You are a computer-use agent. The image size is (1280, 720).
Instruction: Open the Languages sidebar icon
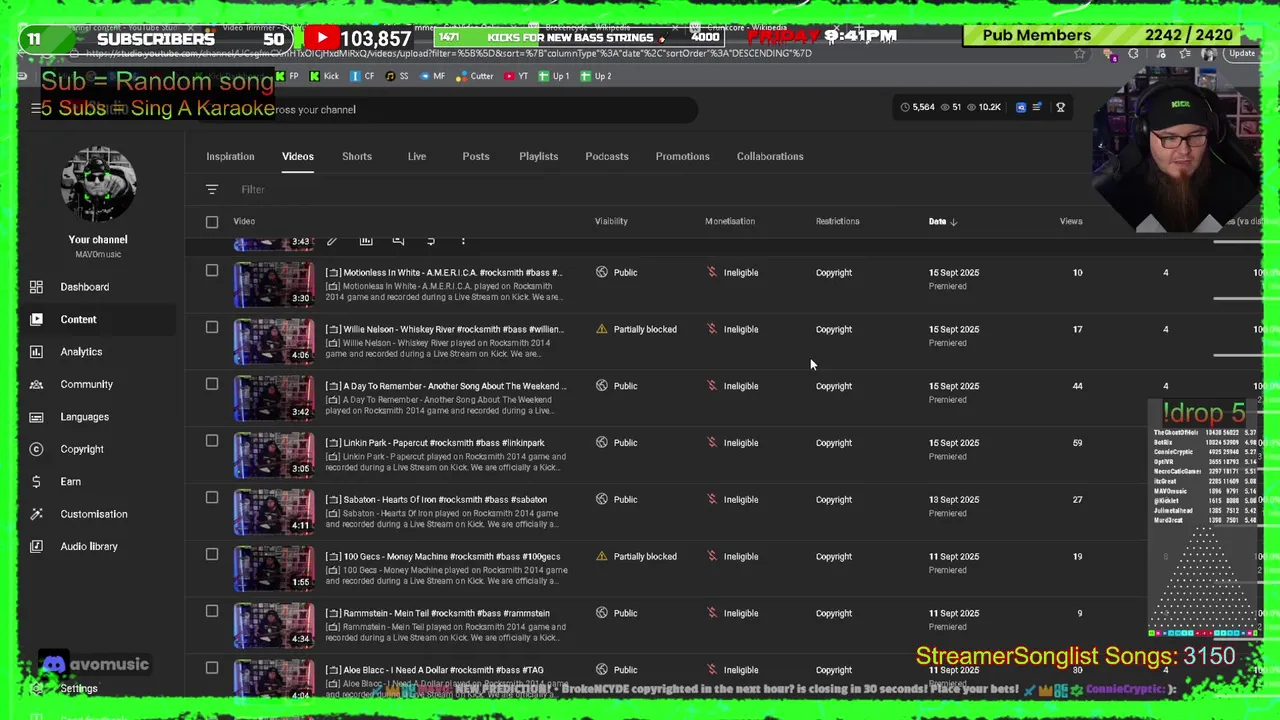pyautogui.click(x=36, y=417)
